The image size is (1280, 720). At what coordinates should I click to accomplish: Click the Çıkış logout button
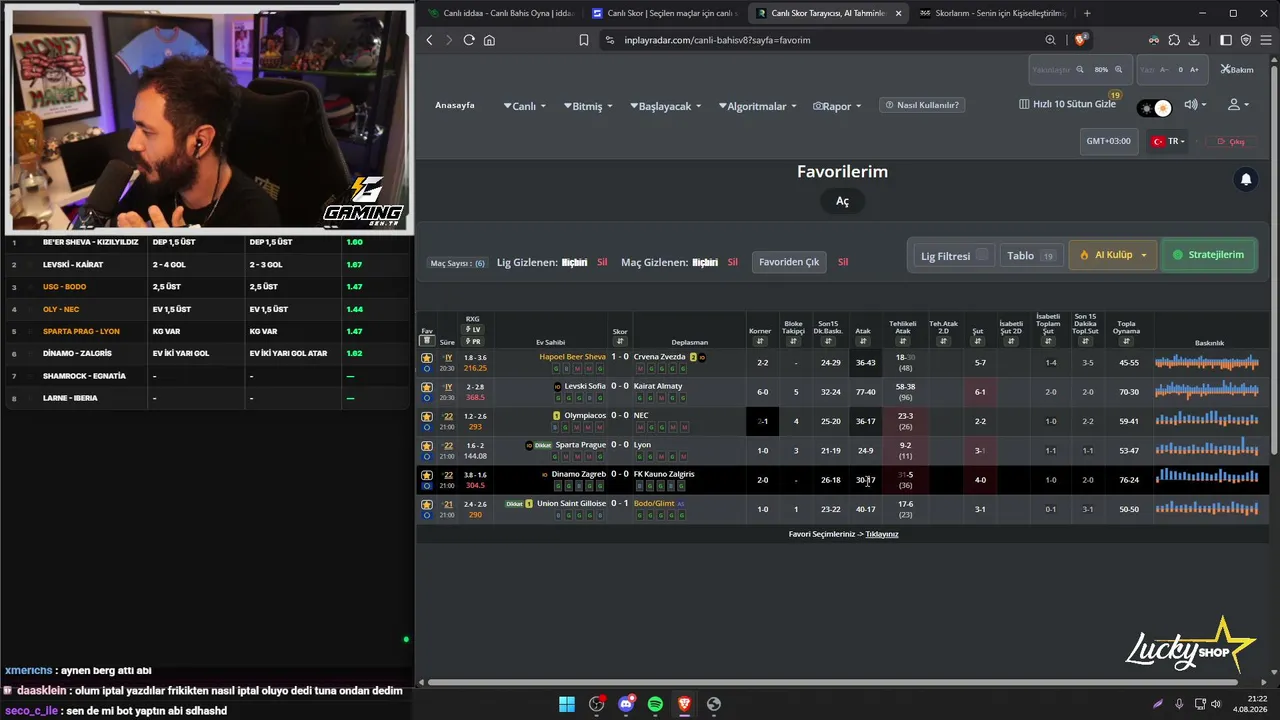pos(1231,142)
